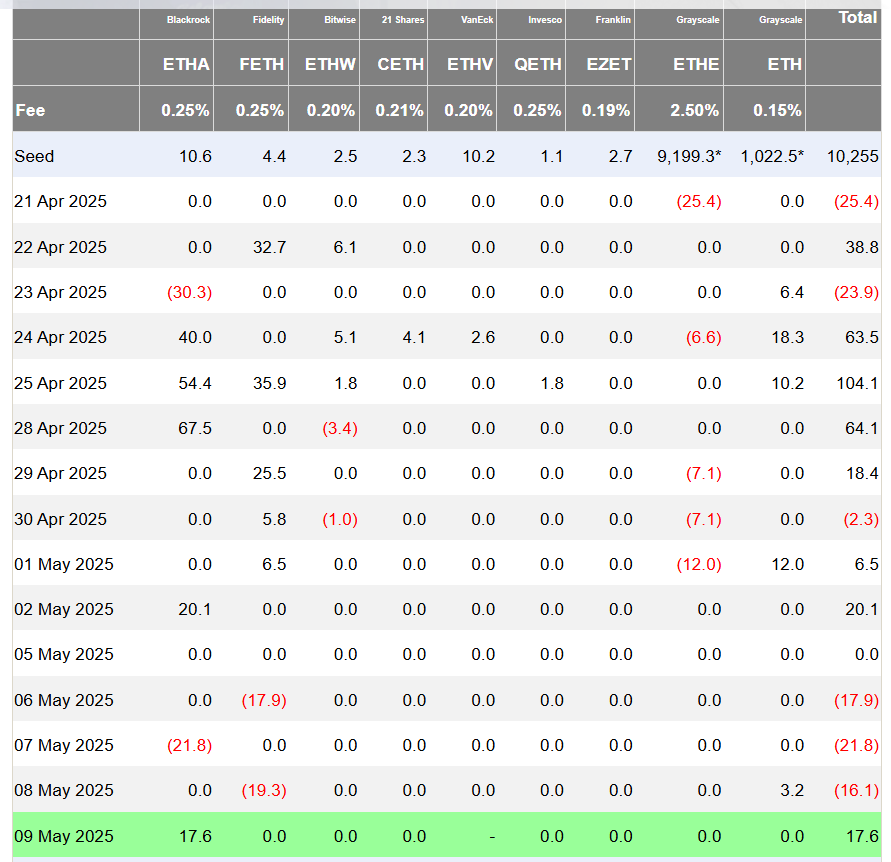891x862 pixels.
Task: Select the 25.5 FETH value
Action: point(269,473)
